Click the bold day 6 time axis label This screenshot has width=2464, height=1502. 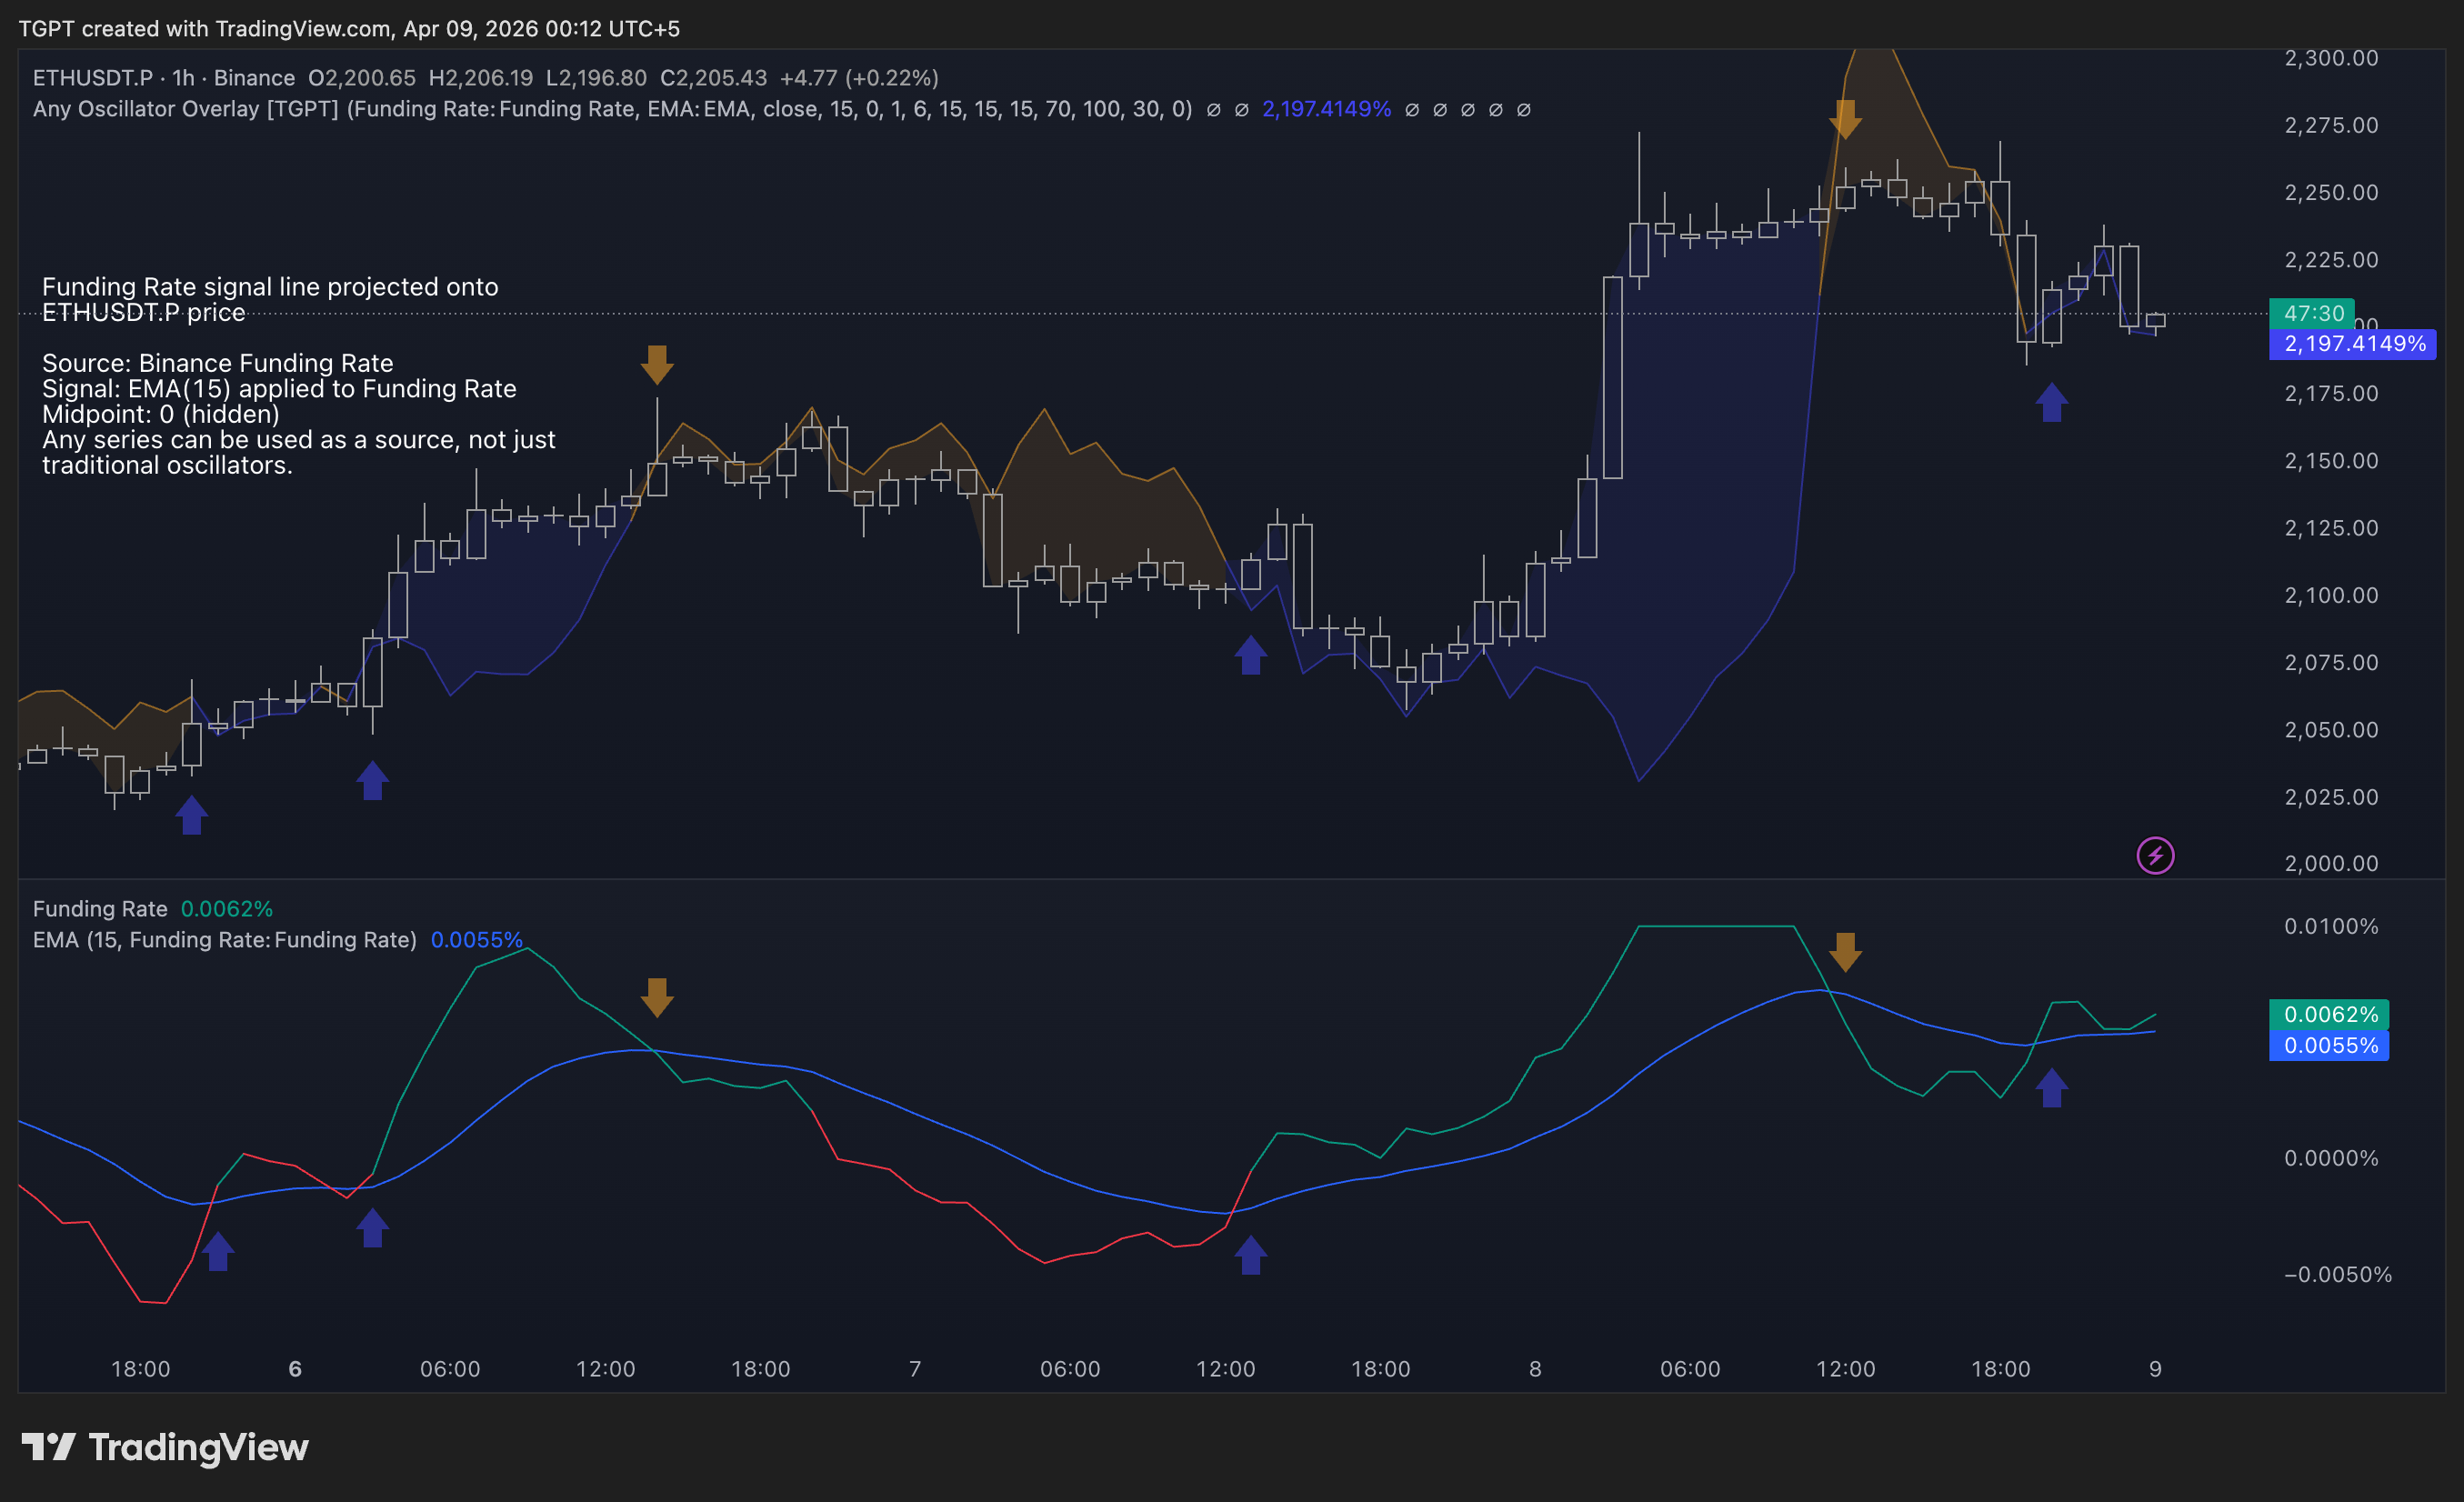(x=295, y=1369)
